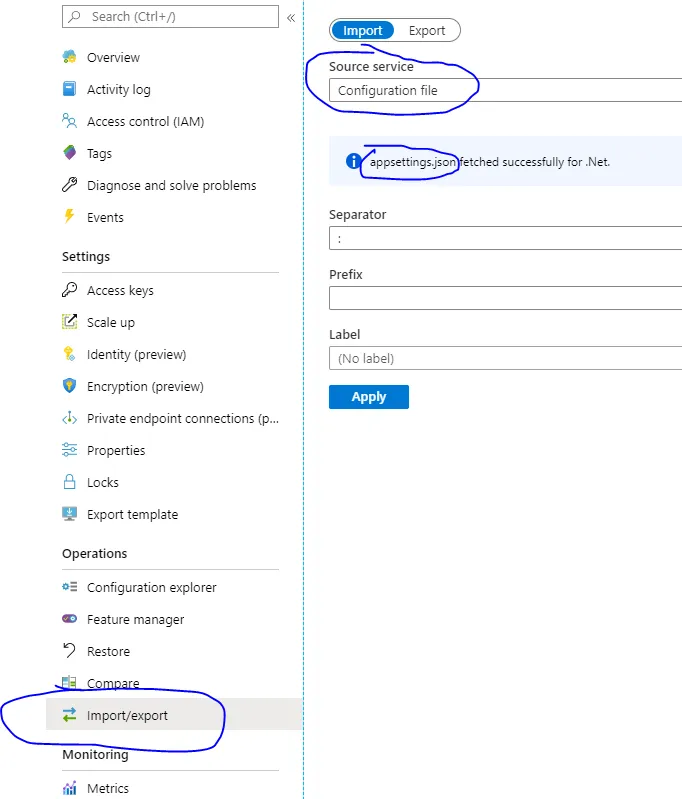Switch toggle to Export
Viewport: 682px width, 799px height.
coord(427,31)
